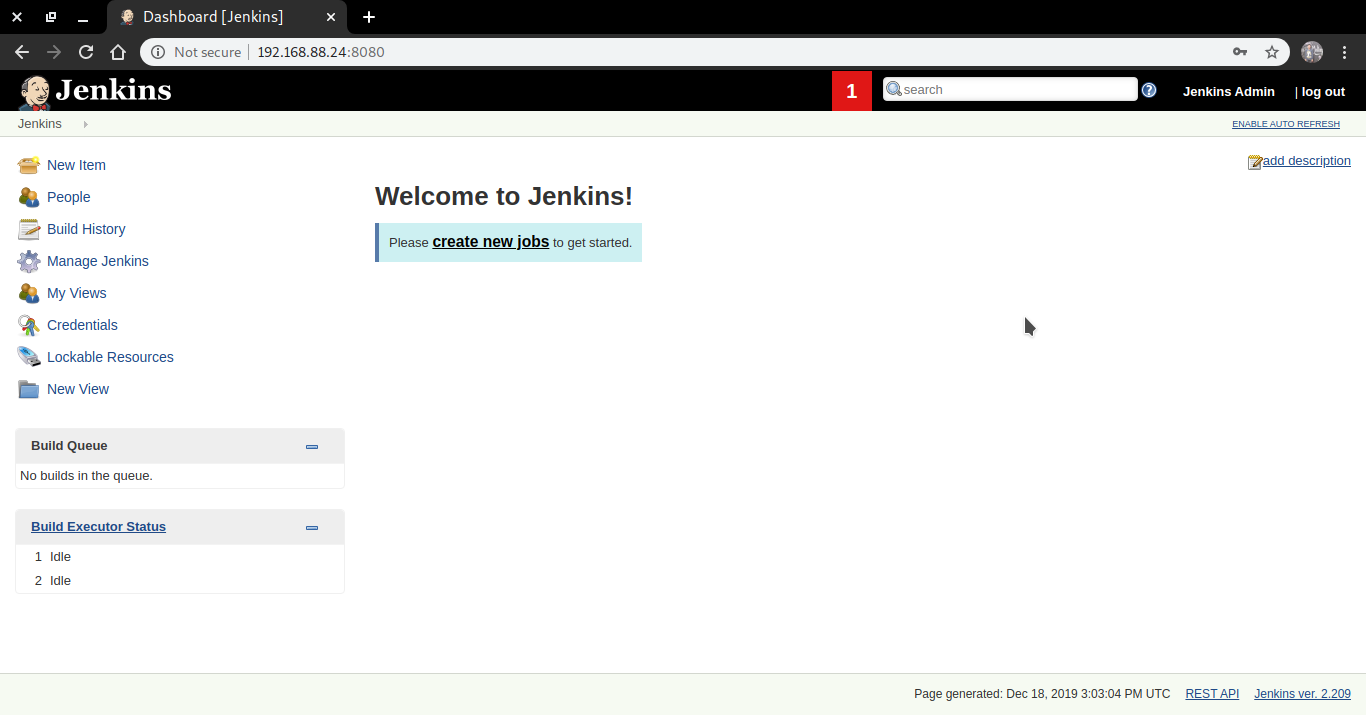The height and width of the screenshot is (715, 1366).
Task: Open the People link
Action: coord(68,197)
